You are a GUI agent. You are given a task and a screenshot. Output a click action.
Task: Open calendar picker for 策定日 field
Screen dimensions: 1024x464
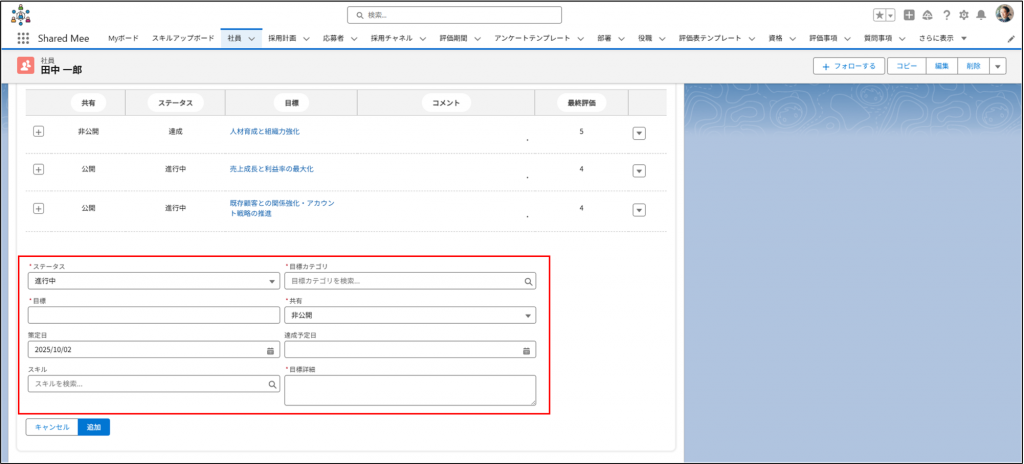click(x=270, y=350)
